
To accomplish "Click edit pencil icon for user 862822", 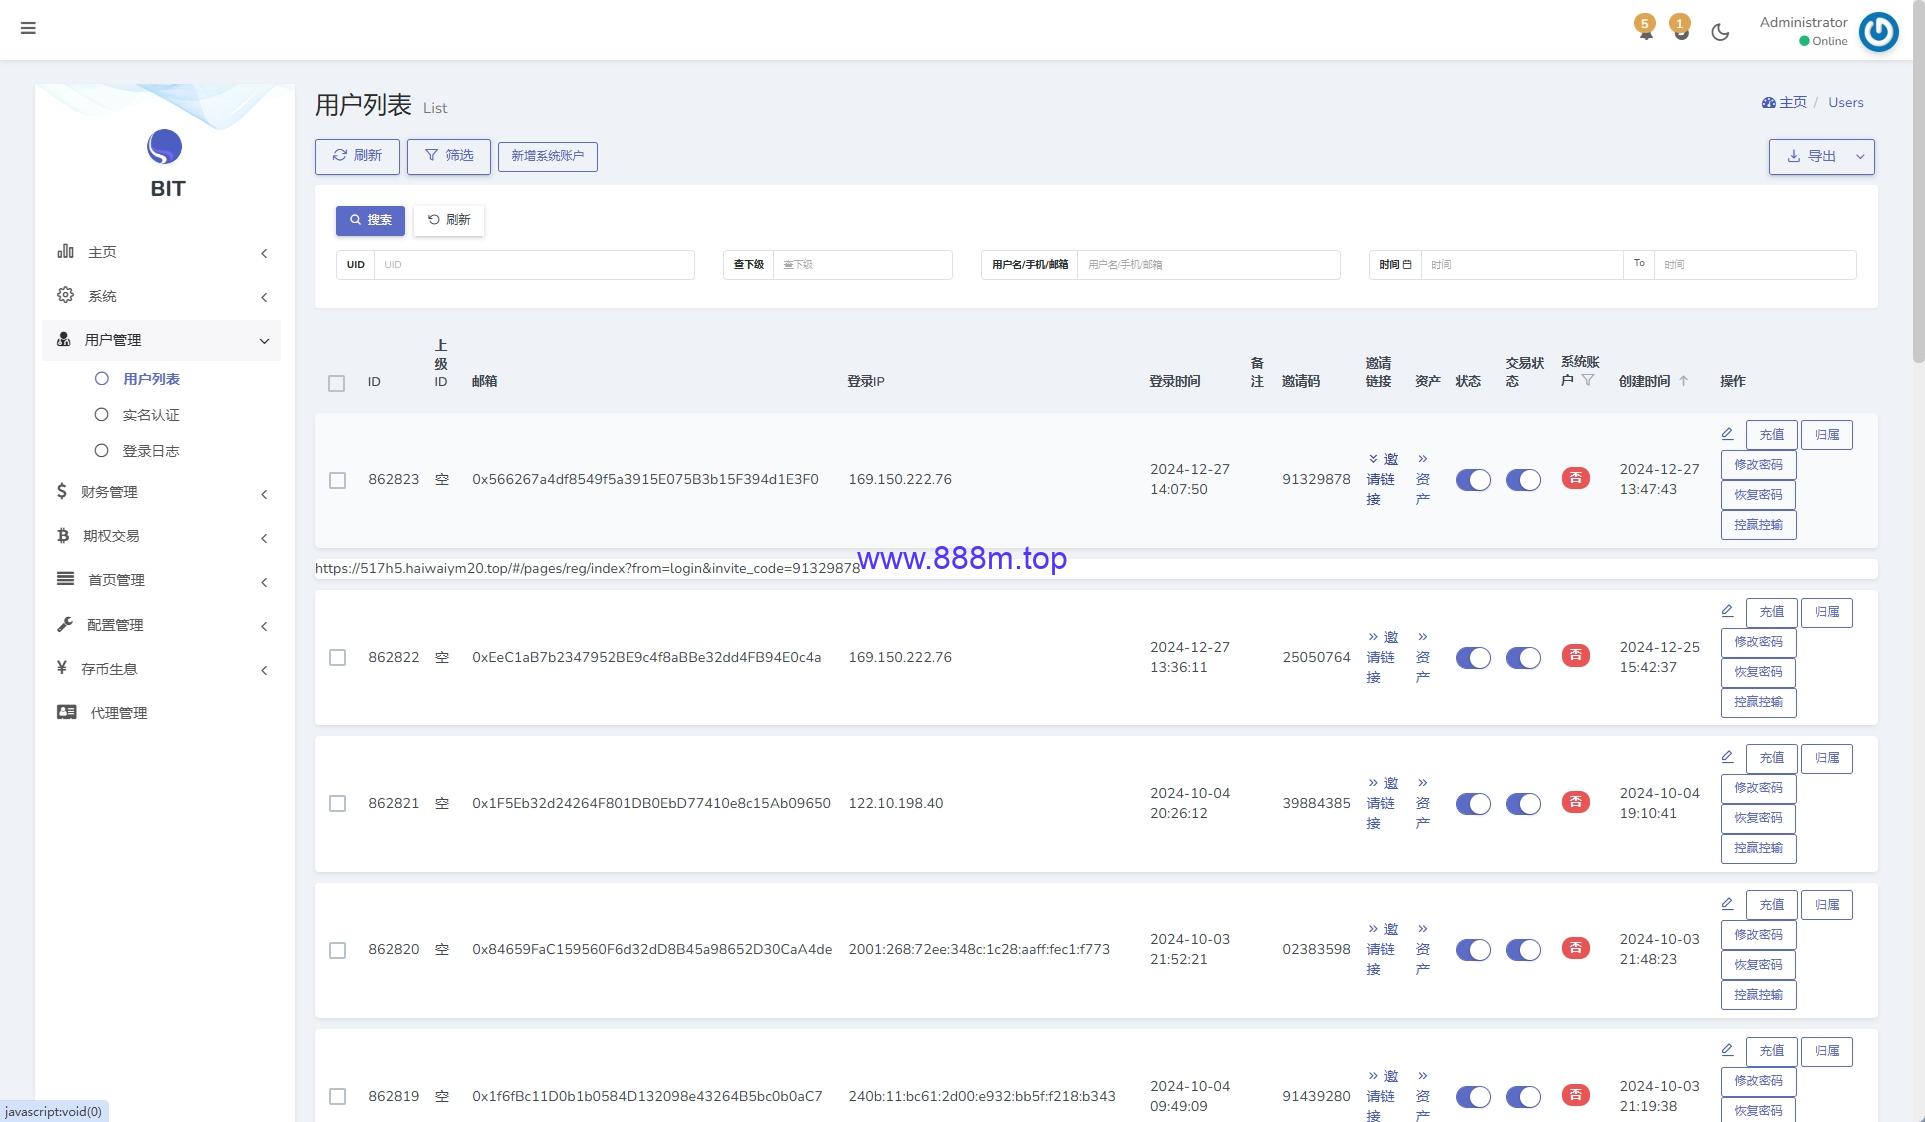I will click(1727, 611).
